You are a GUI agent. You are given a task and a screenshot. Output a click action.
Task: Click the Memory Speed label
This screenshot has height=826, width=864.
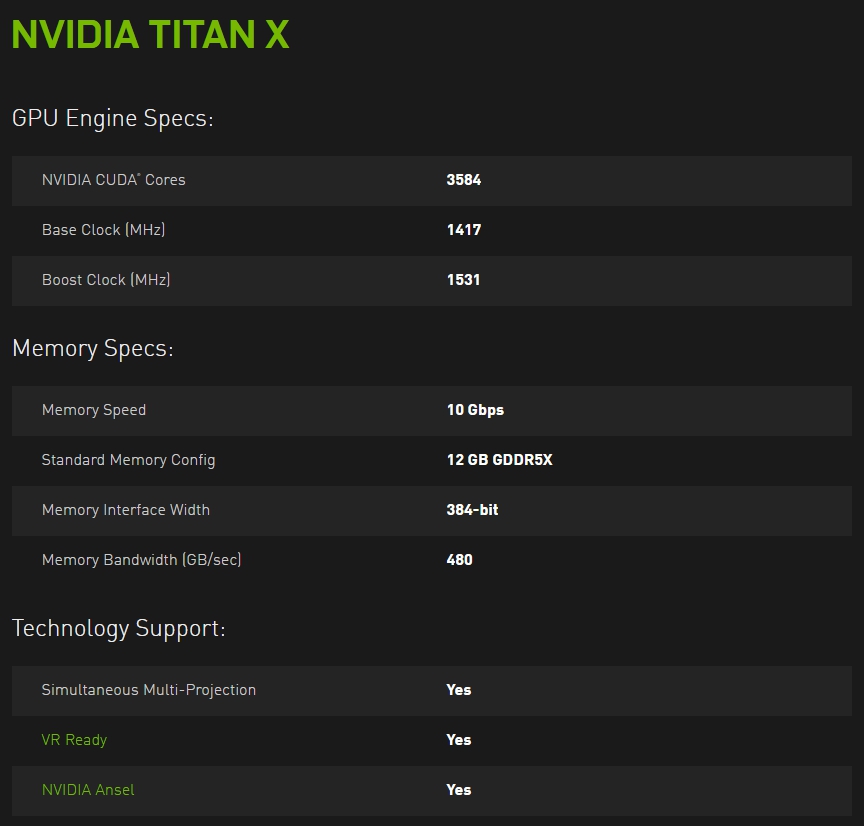pyautogui.click(x=94, y=410)
